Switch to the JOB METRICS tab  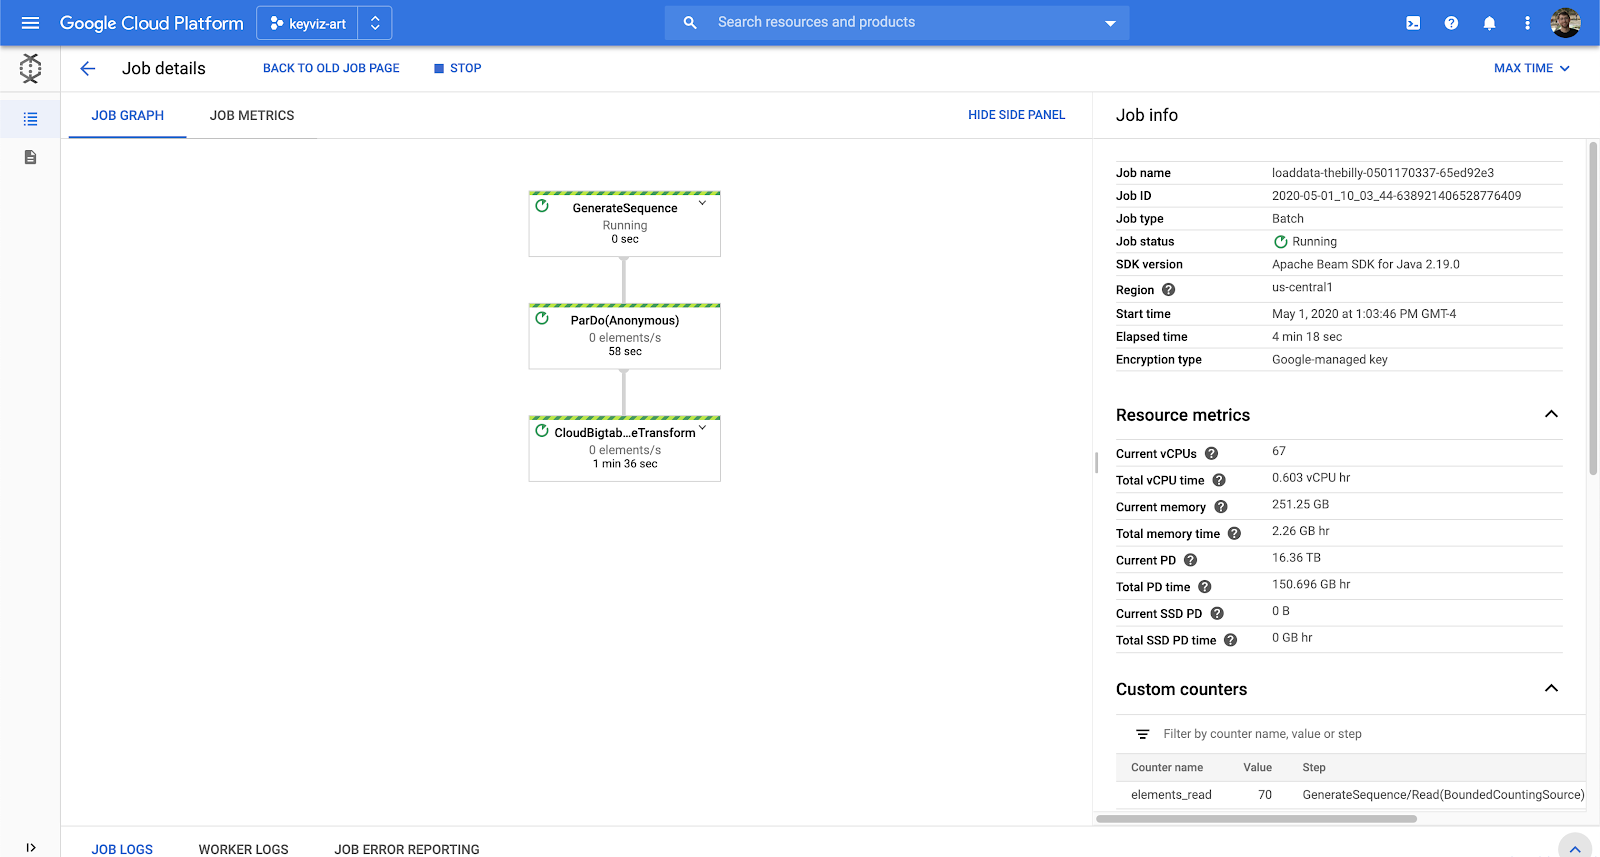point(252,116)
